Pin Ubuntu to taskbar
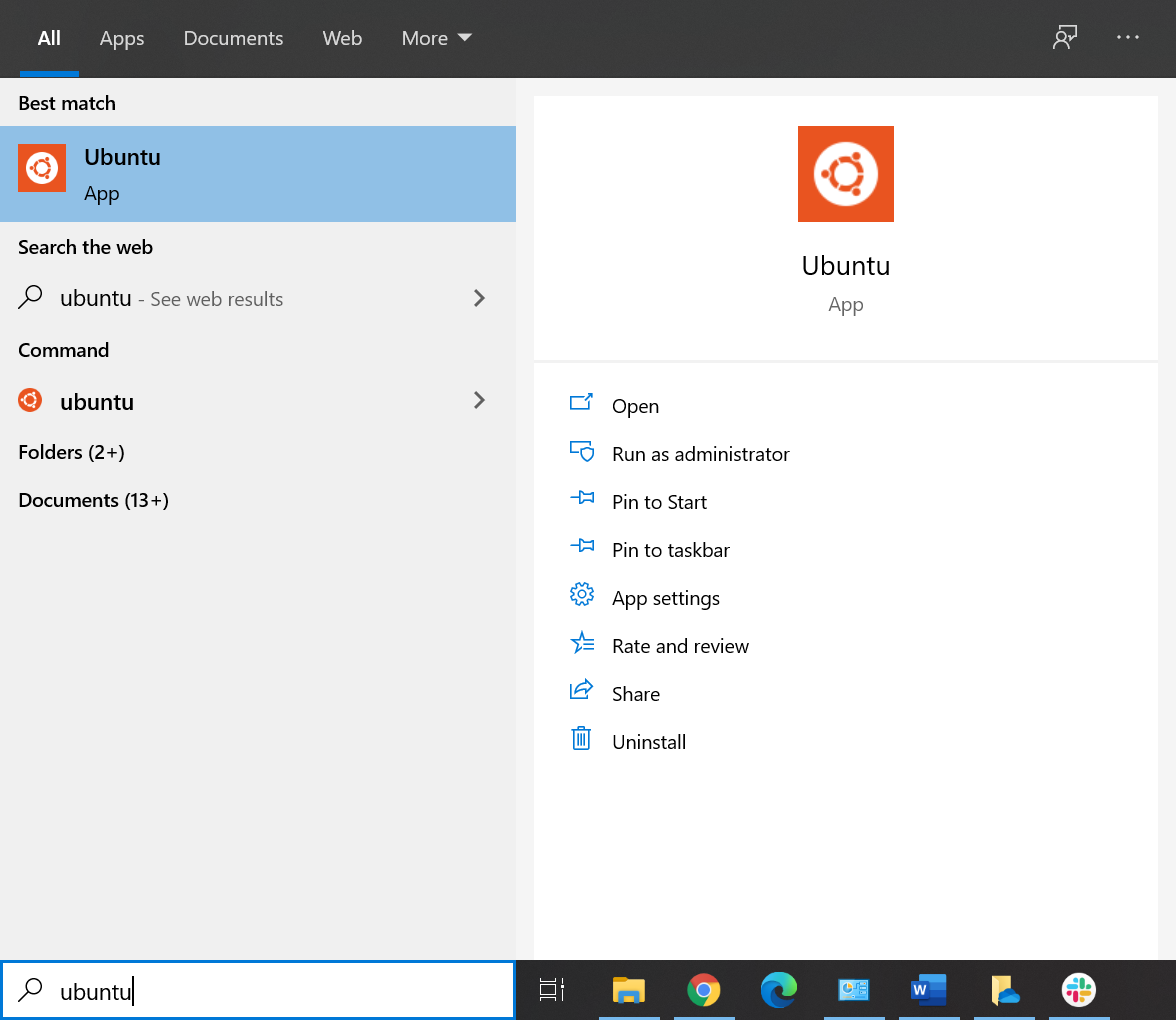Viewport: 1176px width, 1020px height. (671, 549)
